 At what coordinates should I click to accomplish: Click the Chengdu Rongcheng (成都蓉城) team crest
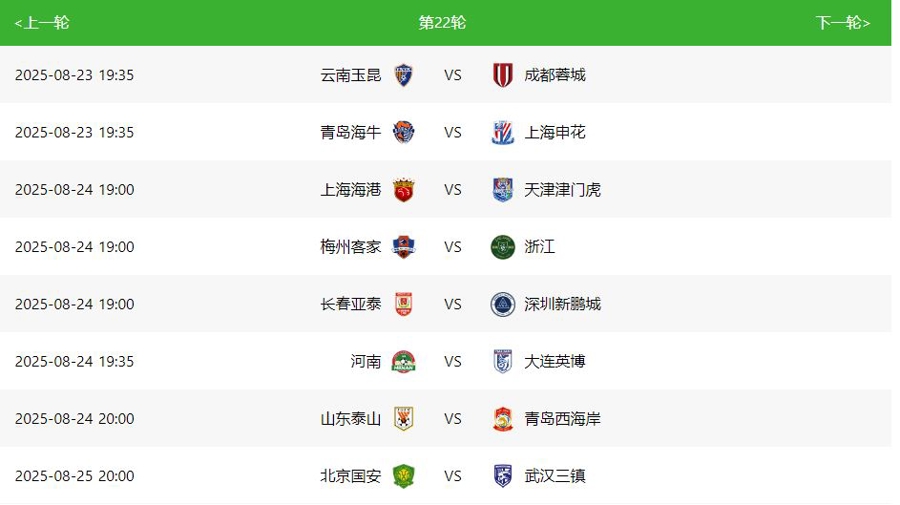coord(503,75)
